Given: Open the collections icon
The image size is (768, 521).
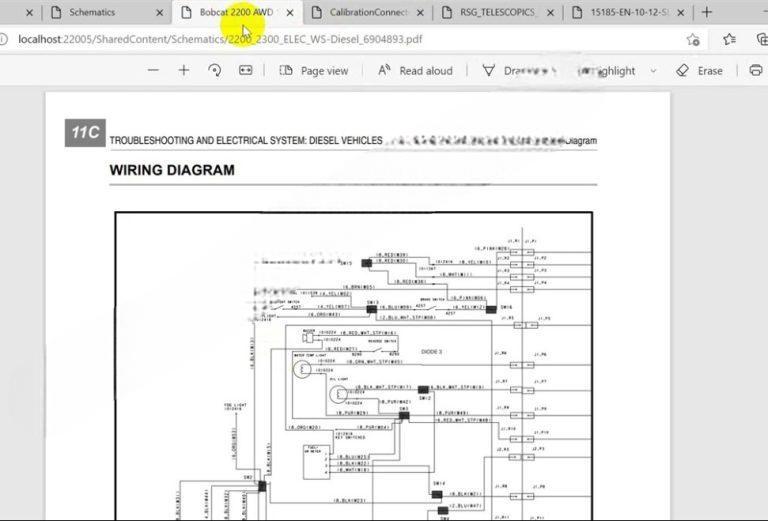Looking at the screenshot, I should click(762, 39).
